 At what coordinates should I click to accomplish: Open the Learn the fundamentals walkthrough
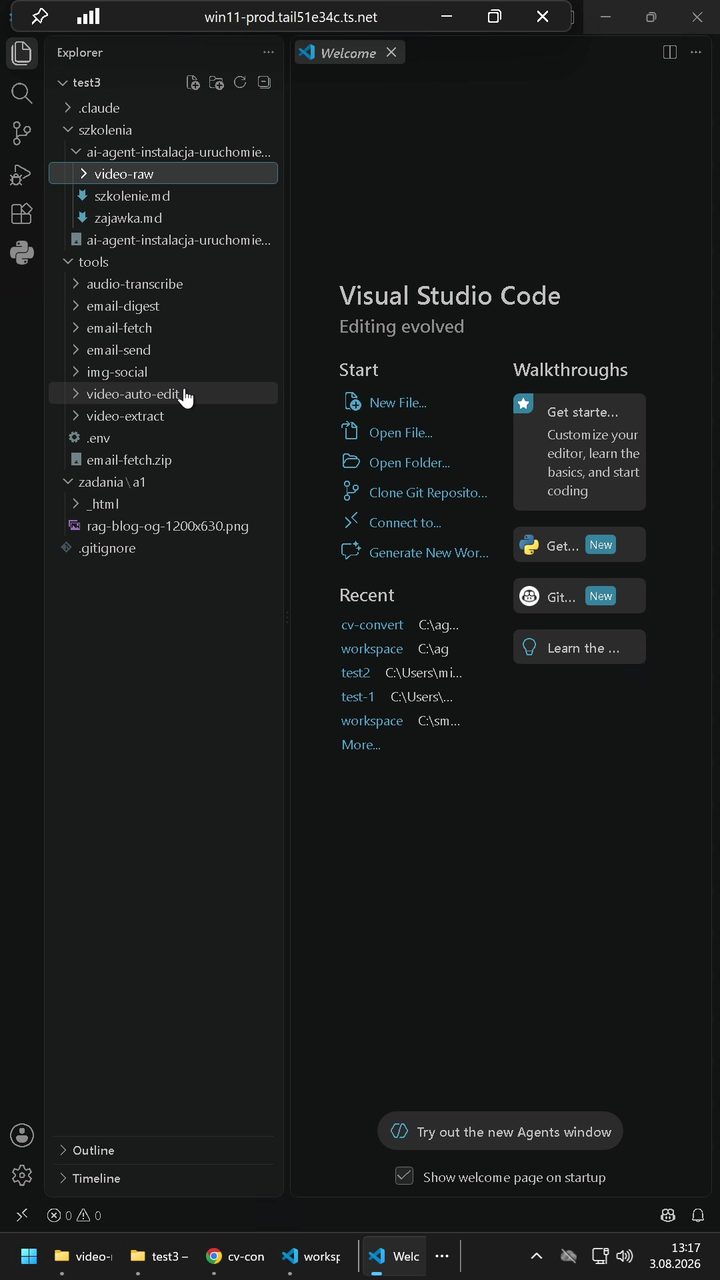(x=579, y=647)
